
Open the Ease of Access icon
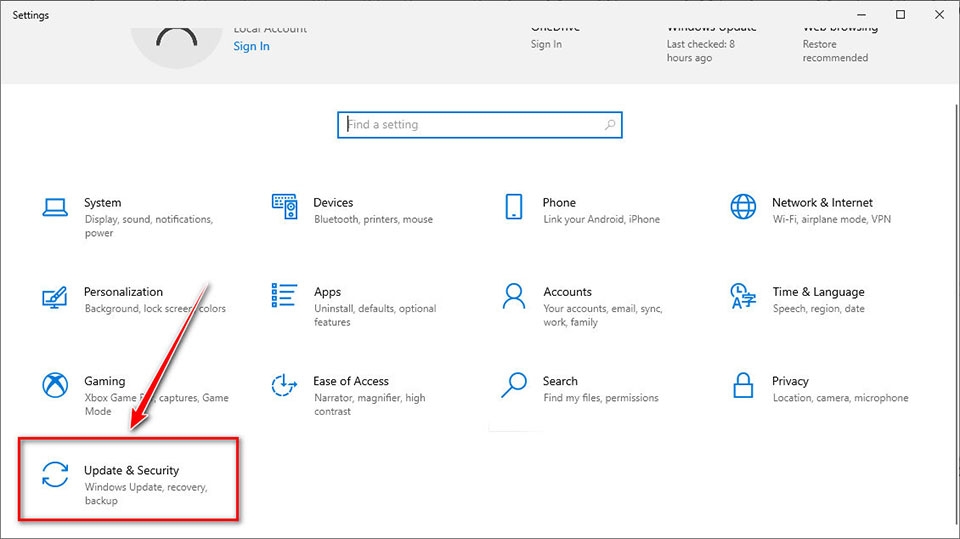click(x=284, y=385)
